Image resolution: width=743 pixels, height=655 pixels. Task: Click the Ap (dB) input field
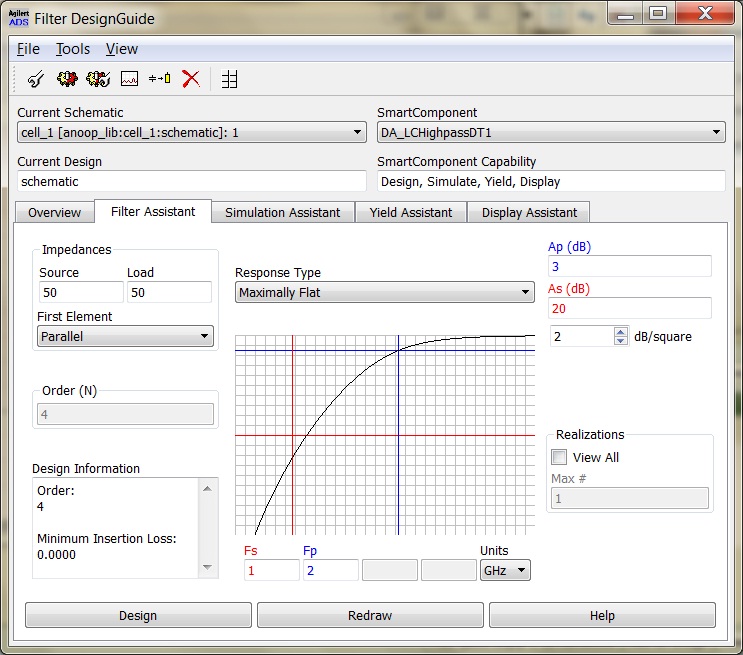pyautogui.click(x=630, y=266)
